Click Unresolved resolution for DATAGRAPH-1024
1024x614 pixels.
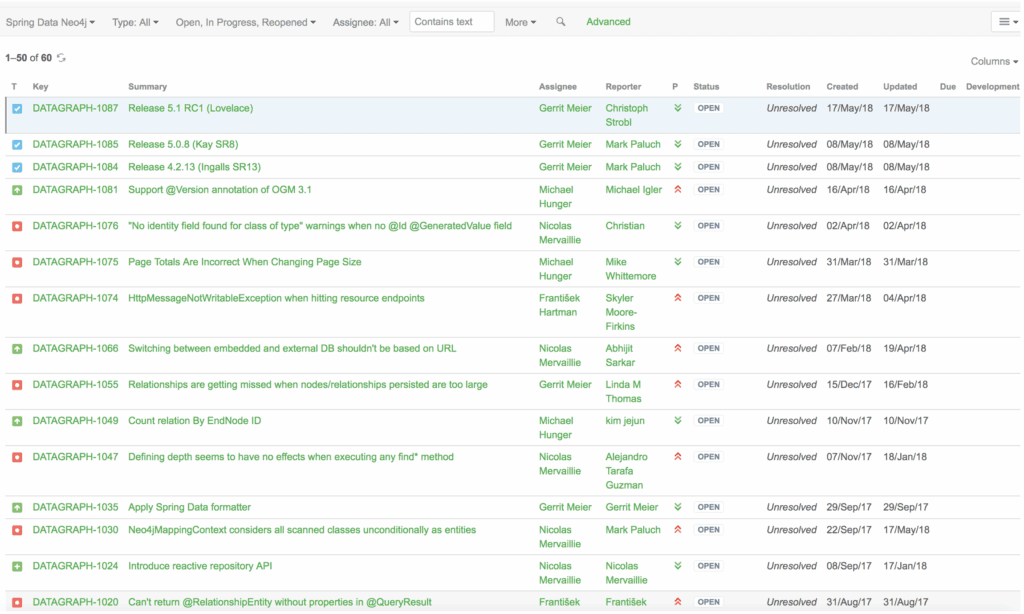792,566
